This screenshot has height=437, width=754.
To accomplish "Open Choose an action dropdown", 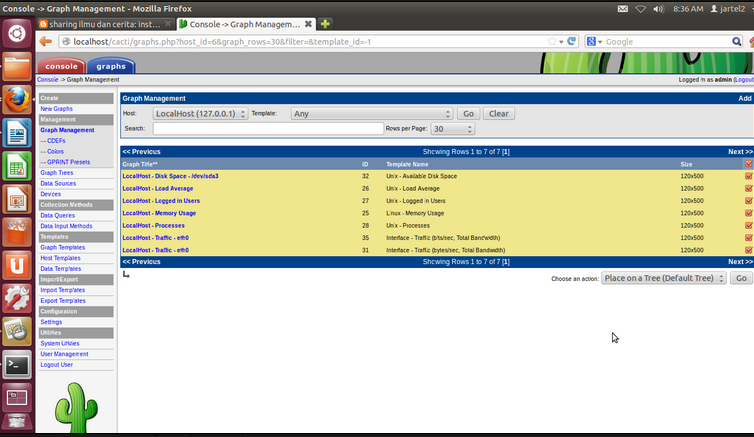I will 663,278.
